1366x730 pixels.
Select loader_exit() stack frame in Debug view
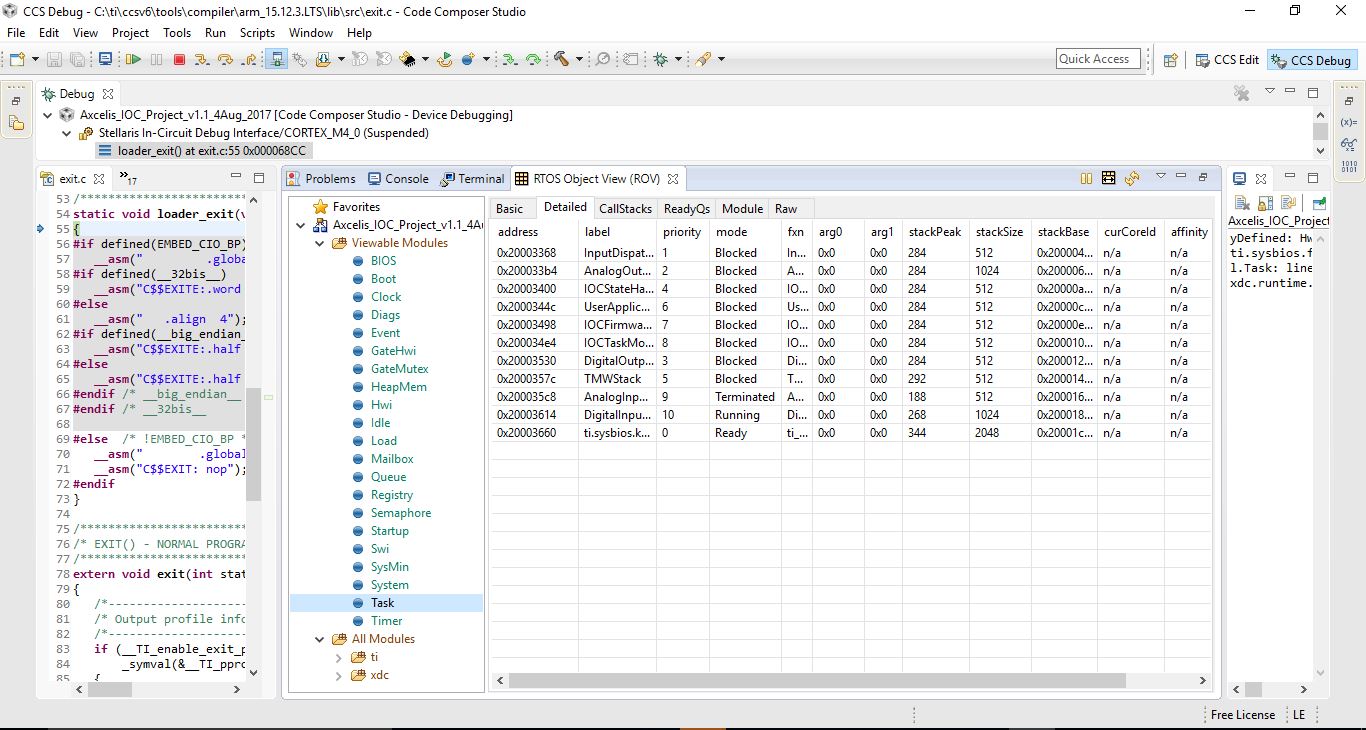[203, 151]
